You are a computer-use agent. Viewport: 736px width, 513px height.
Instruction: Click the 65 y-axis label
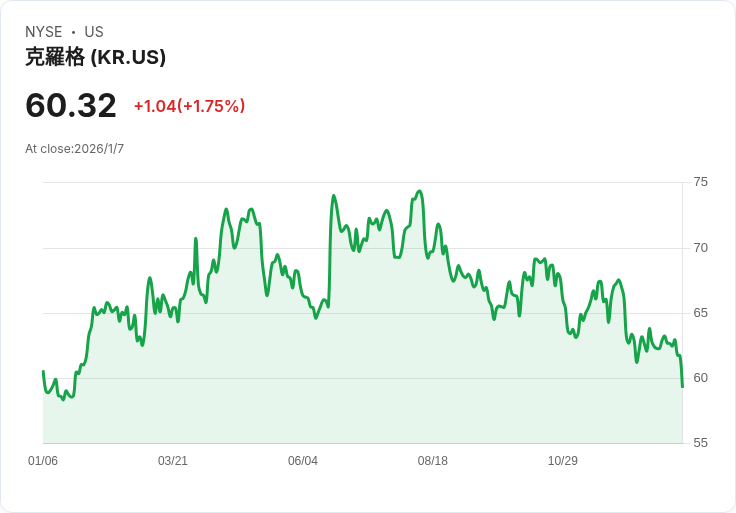(700, 313)
